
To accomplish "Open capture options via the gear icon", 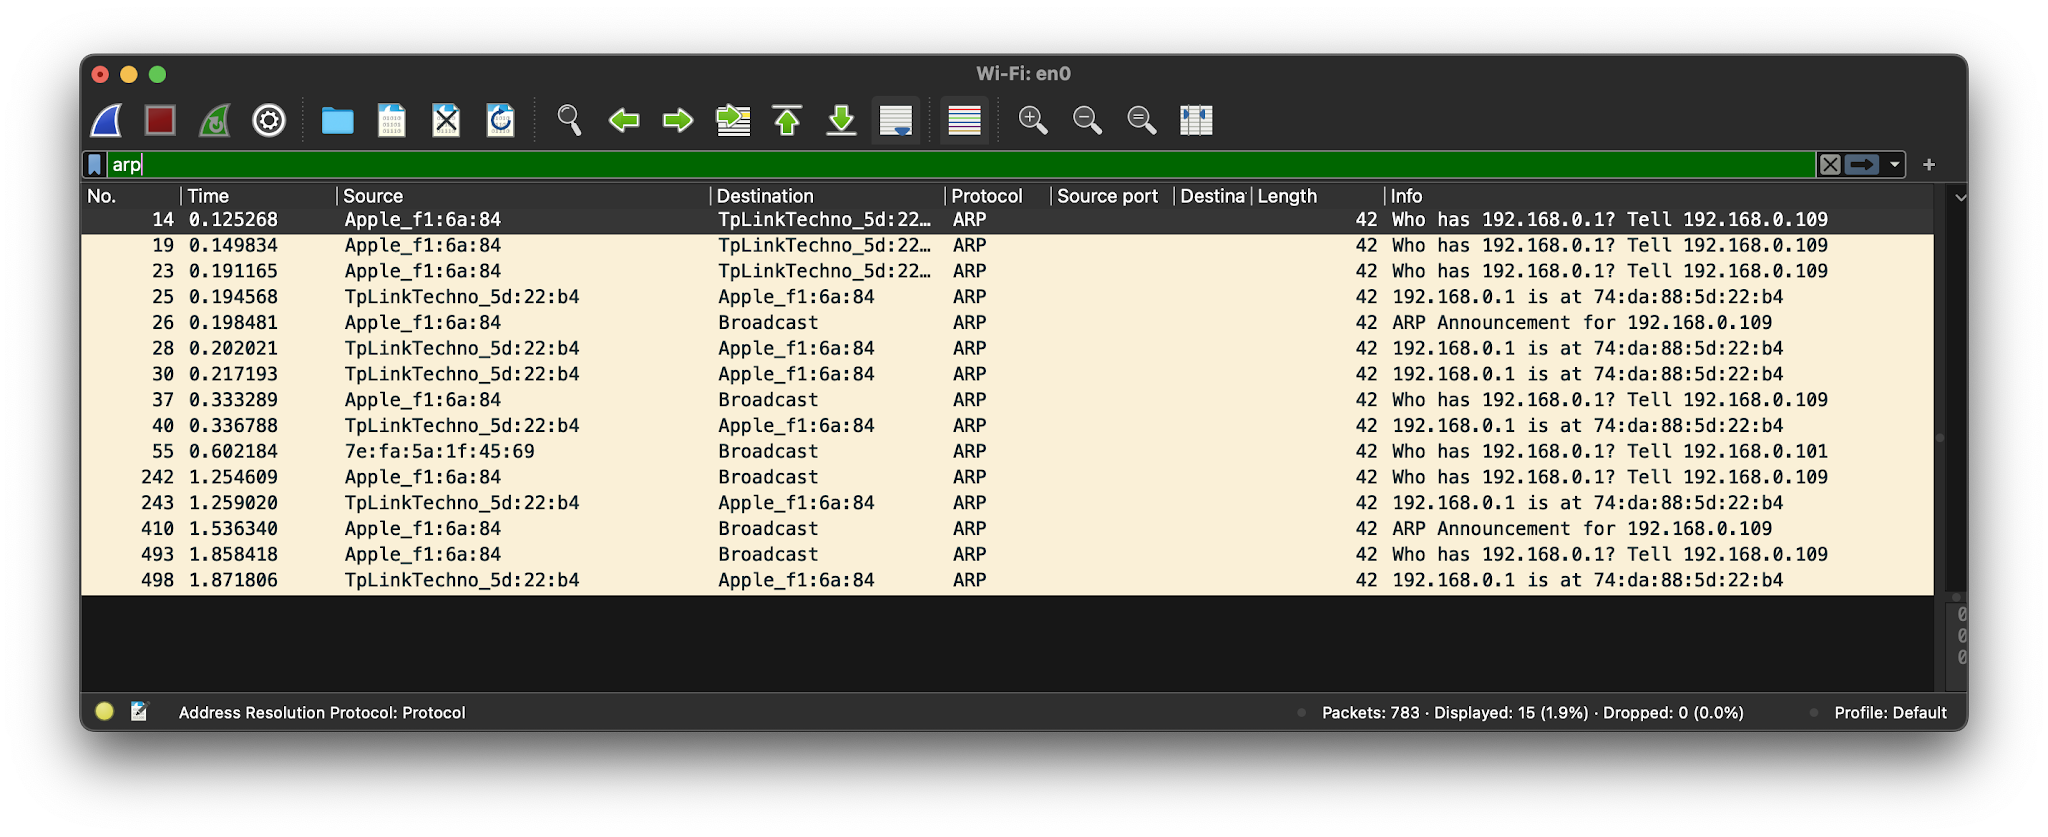I will [x=268, y=121].
